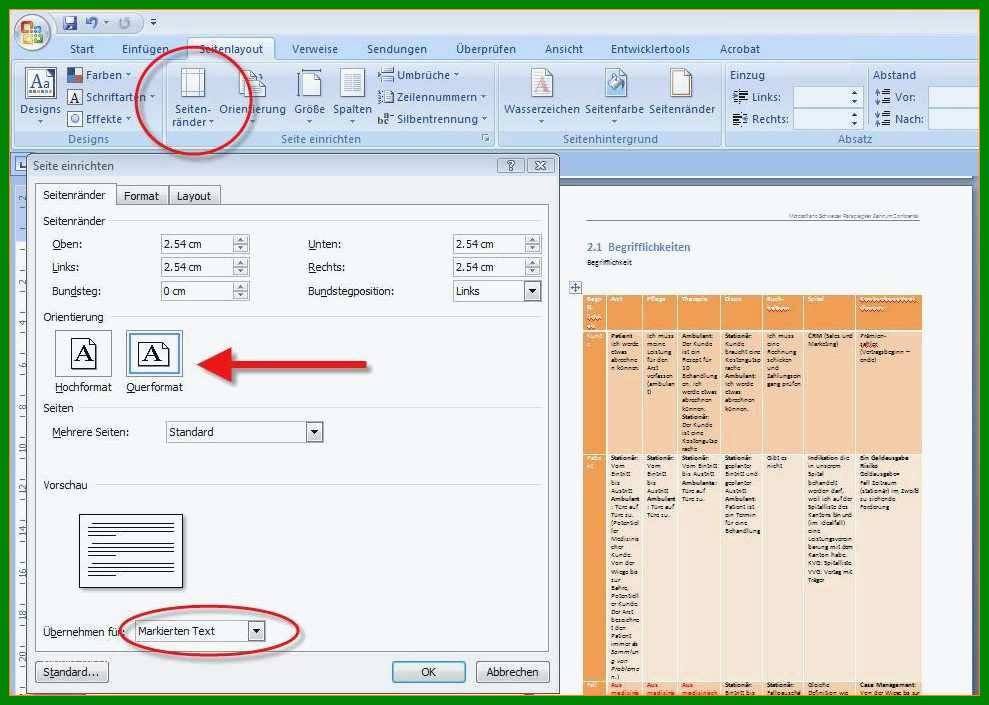Switch to the Entwicklertools ribbon tab
This screenshot has height=705, width=989.
click(x=650, y=49)
